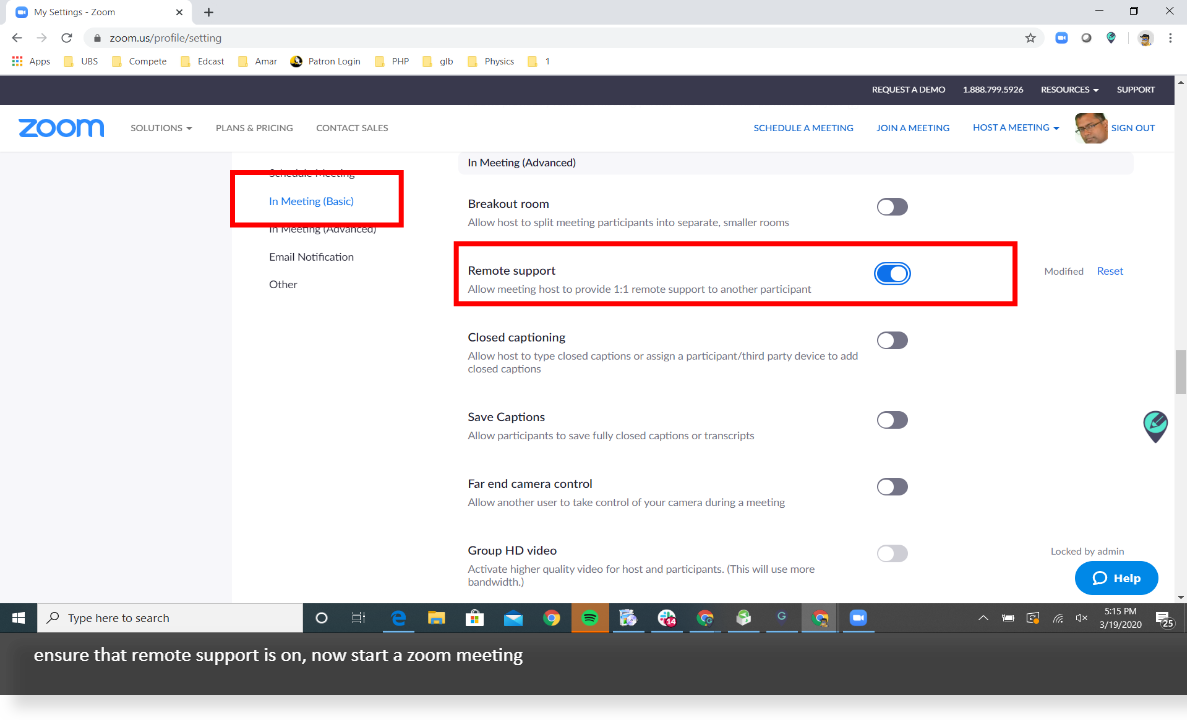Open Spotify from the taskbar

pos(590,618)
